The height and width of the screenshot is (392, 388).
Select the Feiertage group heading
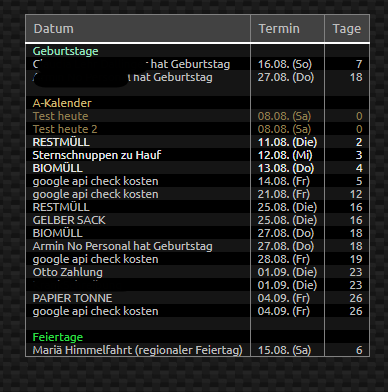[x=58, y=337]
